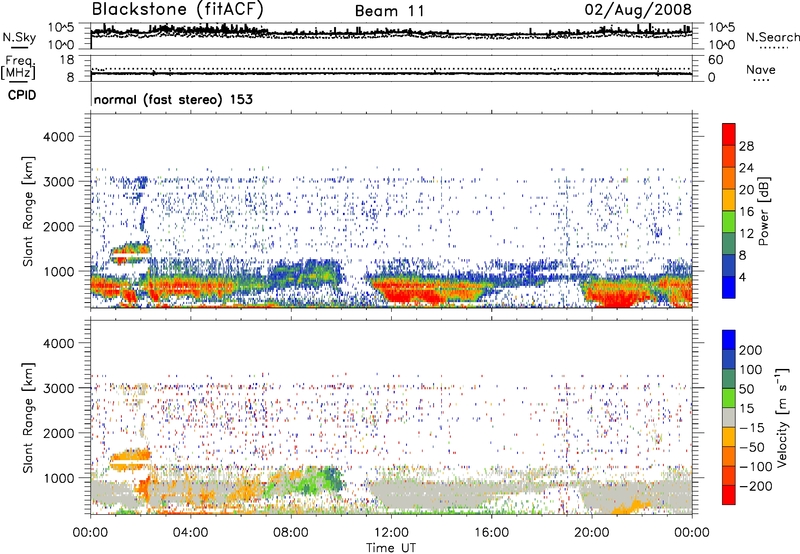The image size is (800, 554).
Task: Click the 'normal (fast stereo) 153' text
Action: point(173,99)
